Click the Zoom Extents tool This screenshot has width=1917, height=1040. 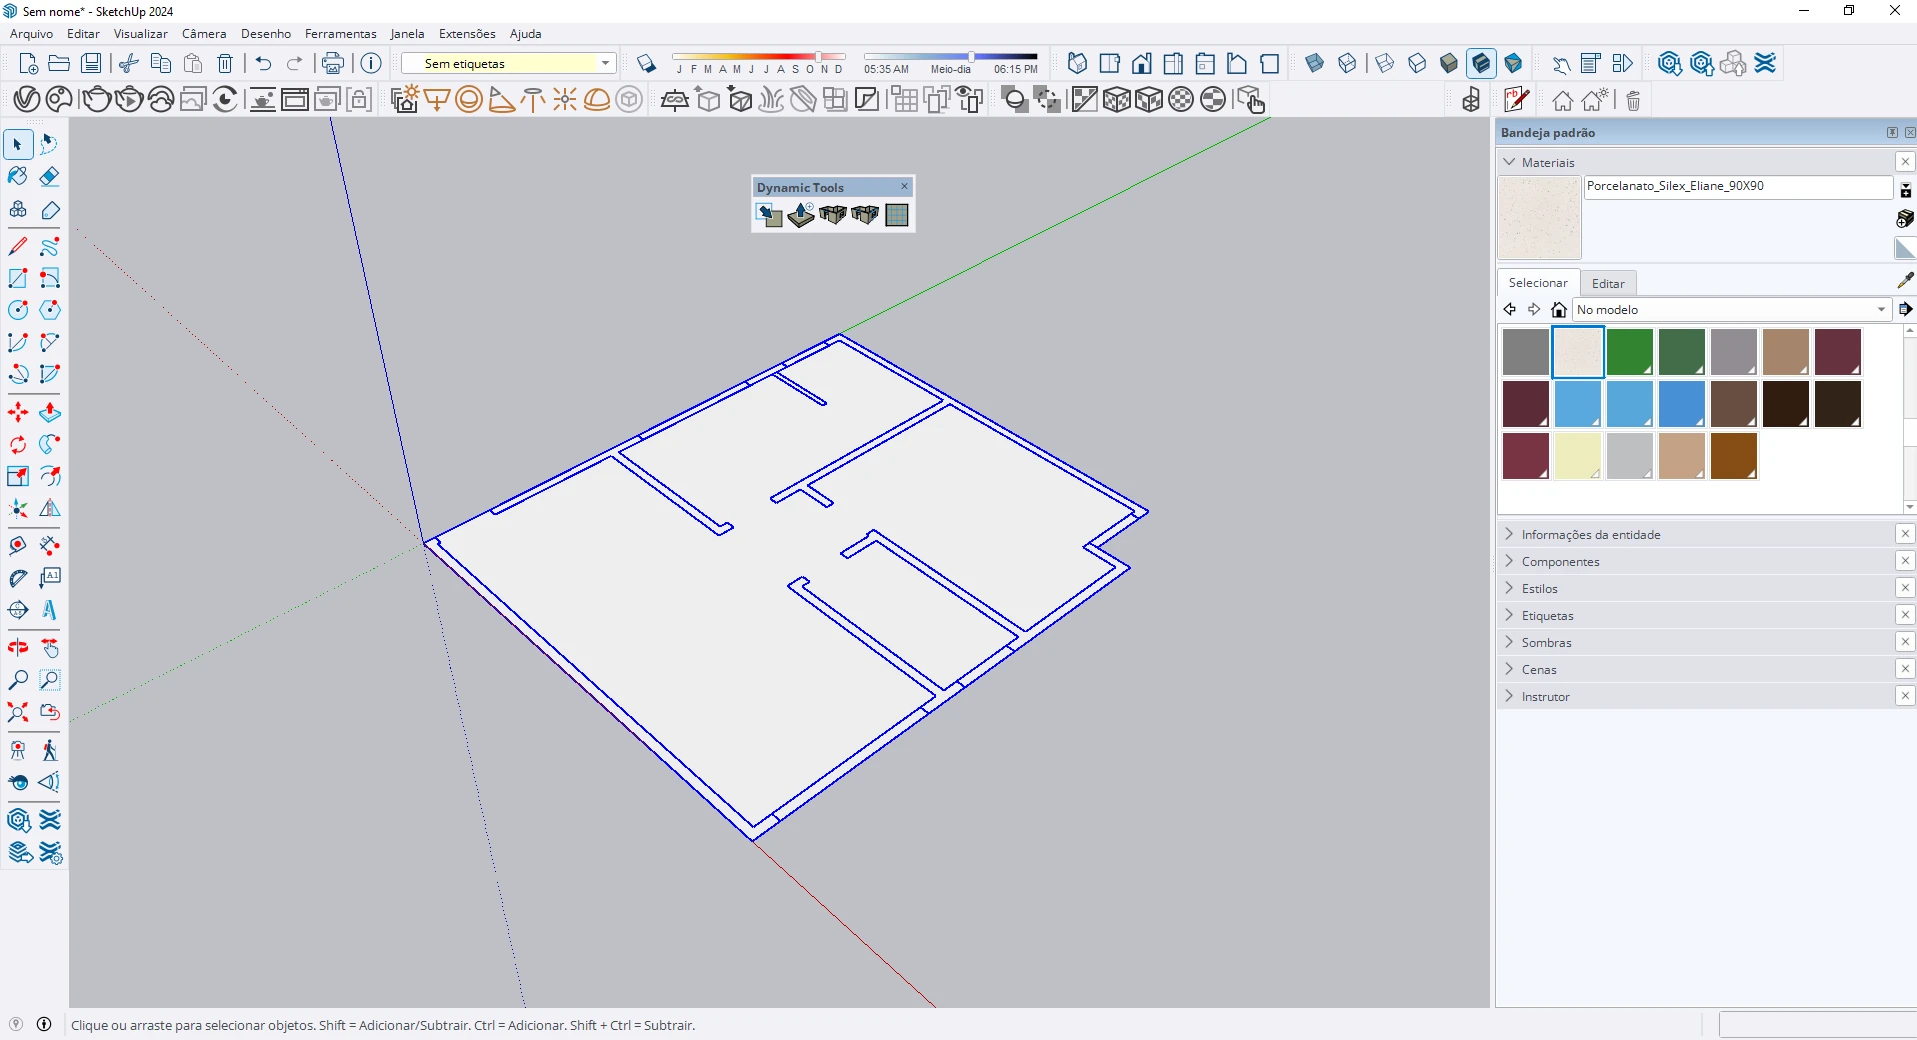pyautogui.click(x=18, y=712)
